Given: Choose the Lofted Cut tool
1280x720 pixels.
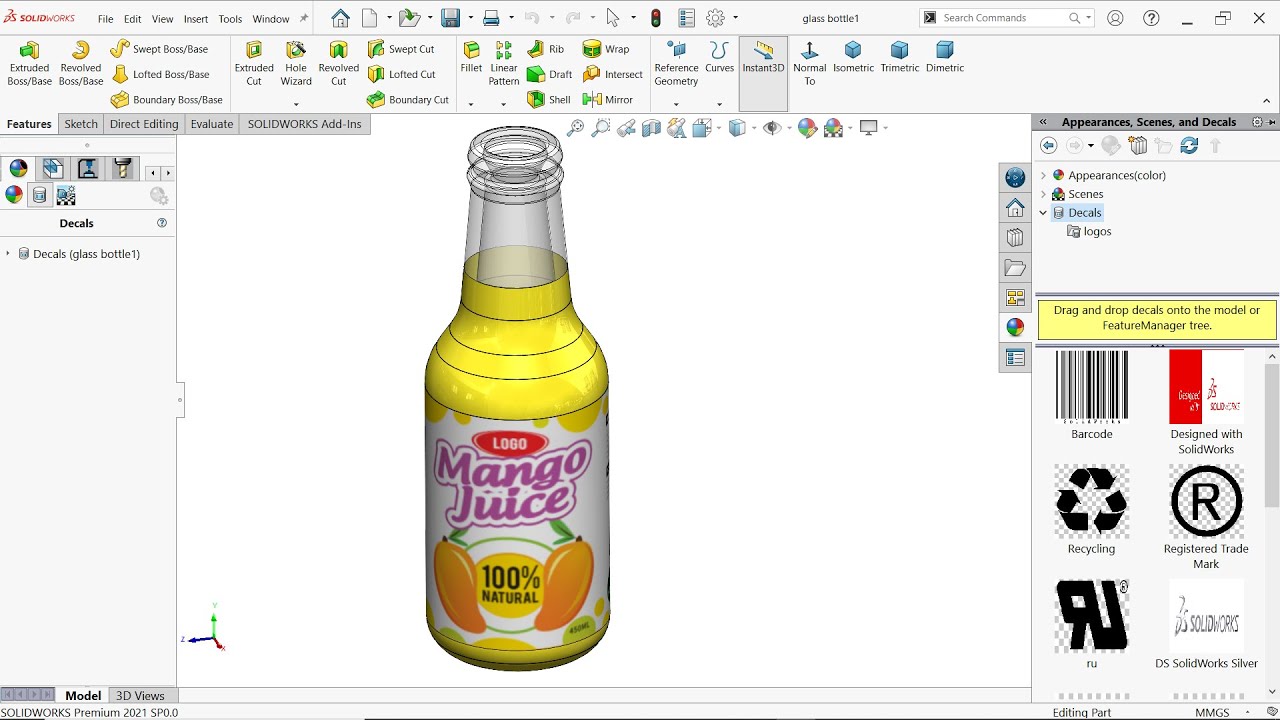Looking at the screenshot, I should [402, 74].
